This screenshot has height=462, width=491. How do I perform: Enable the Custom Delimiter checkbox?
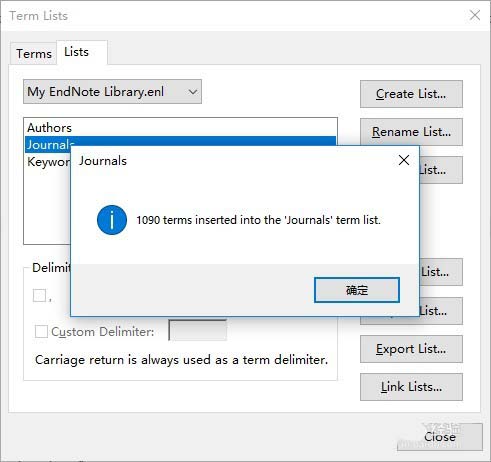pos(41,331)
